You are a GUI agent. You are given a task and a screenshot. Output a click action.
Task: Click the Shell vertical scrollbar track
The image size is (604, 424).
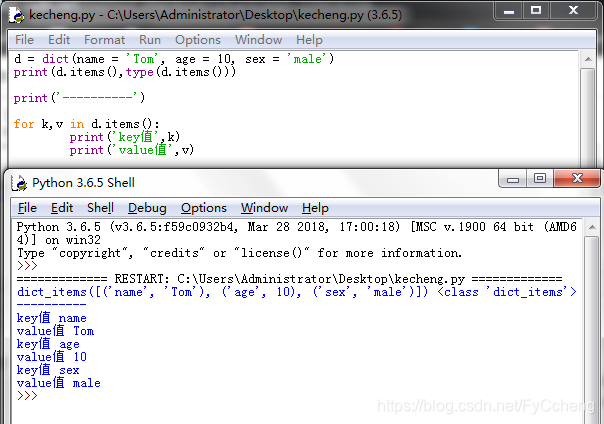coord(592,329)
